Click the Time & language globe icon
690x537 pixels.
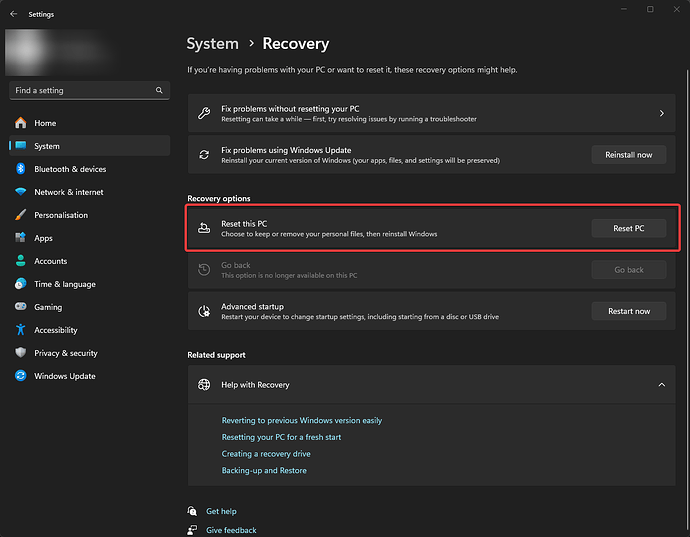coord(21,284)
